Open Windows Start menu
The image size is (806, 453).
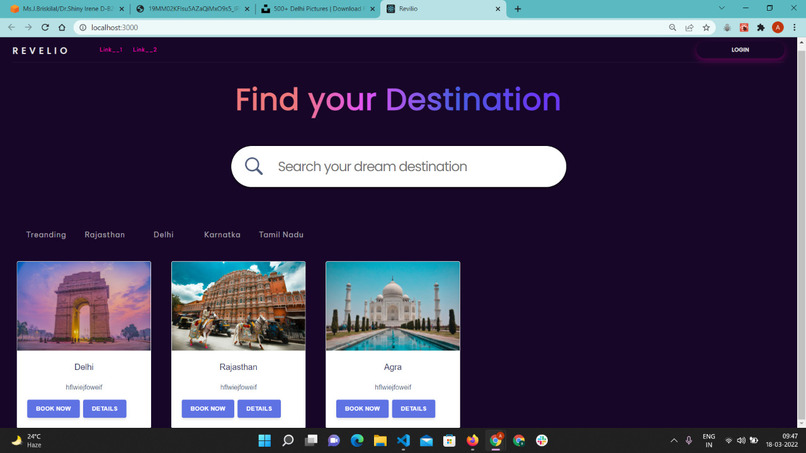coord(265,441)
